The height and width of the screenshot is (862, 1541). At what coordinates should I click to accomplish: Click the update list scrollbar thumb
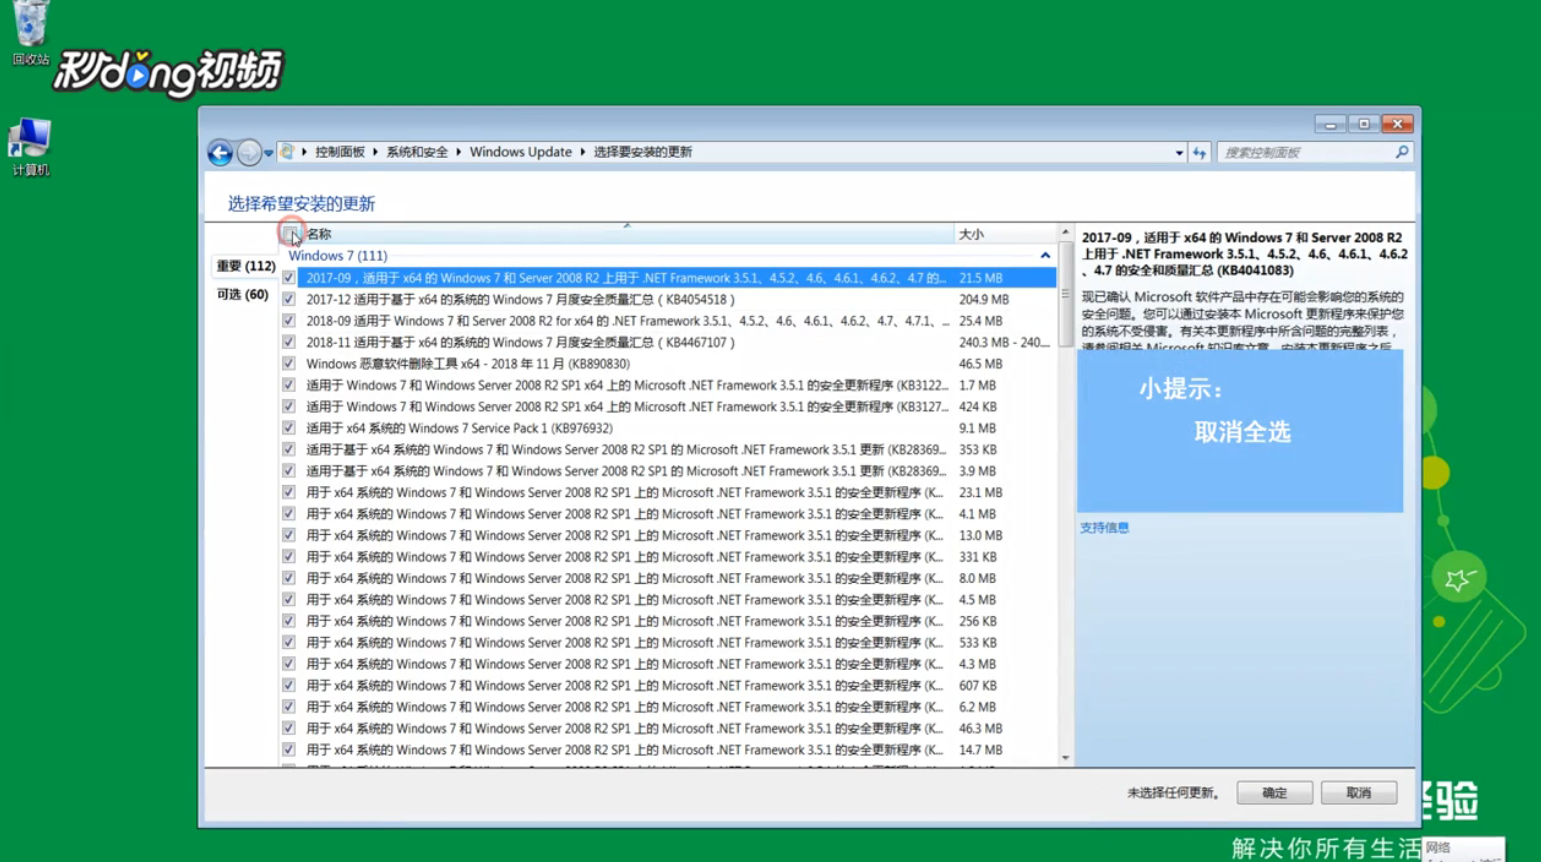[1065, 294]
